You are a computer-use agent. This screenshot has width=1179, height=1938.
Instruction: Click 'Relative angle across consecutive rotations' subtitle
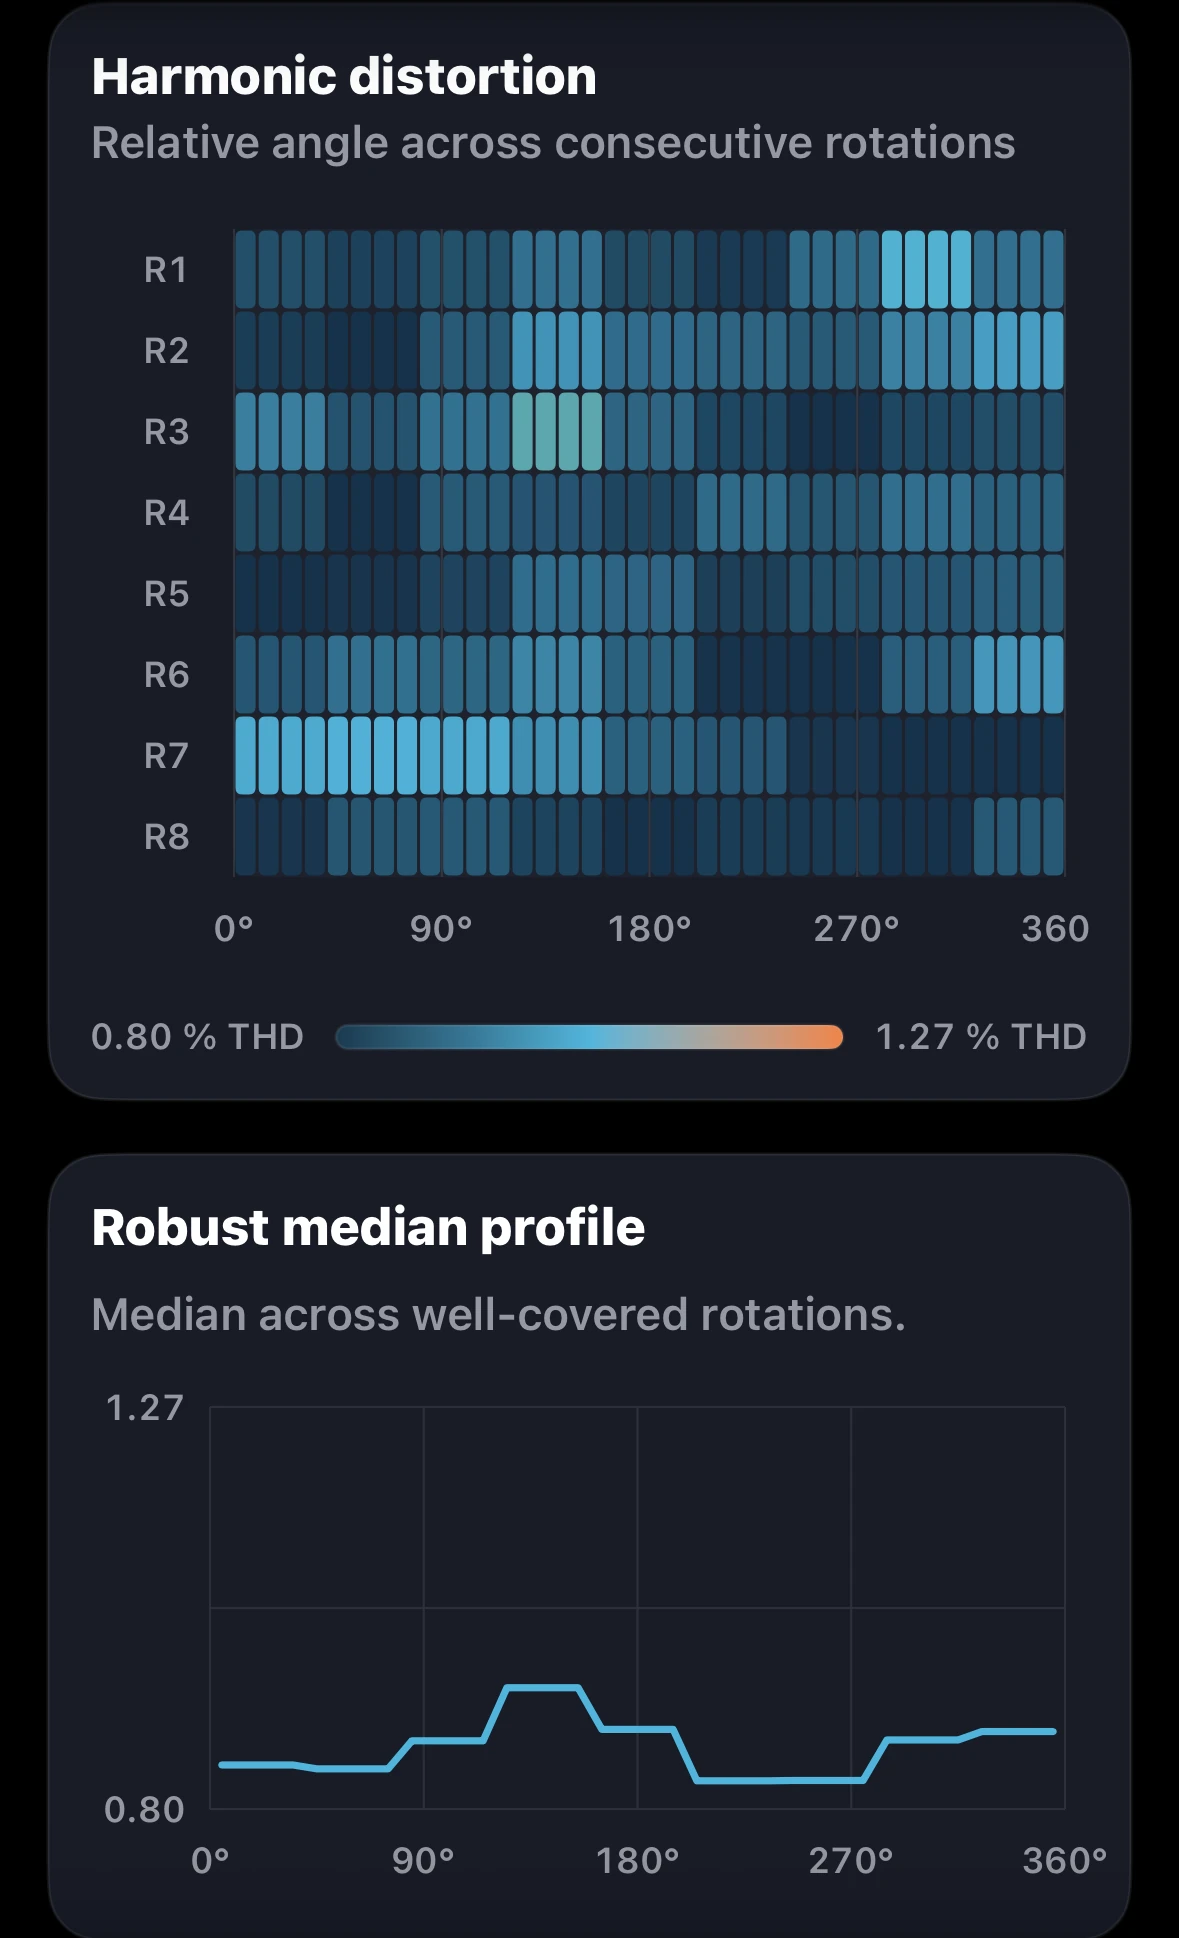(553, 143)
